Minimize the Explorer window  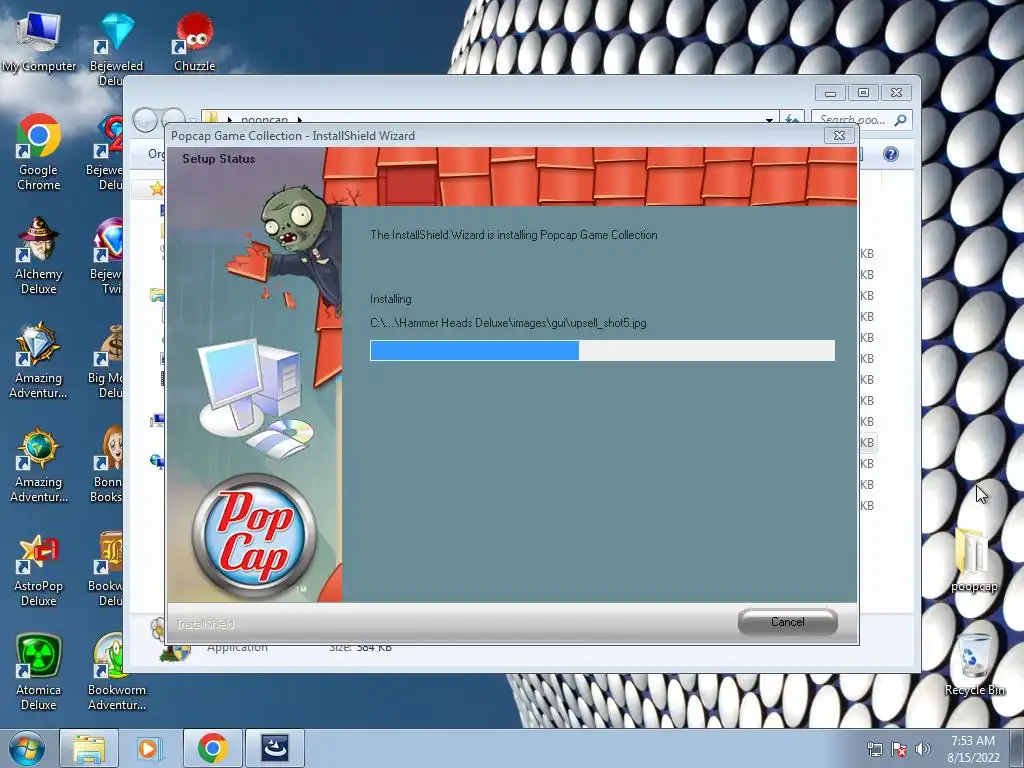830,93
